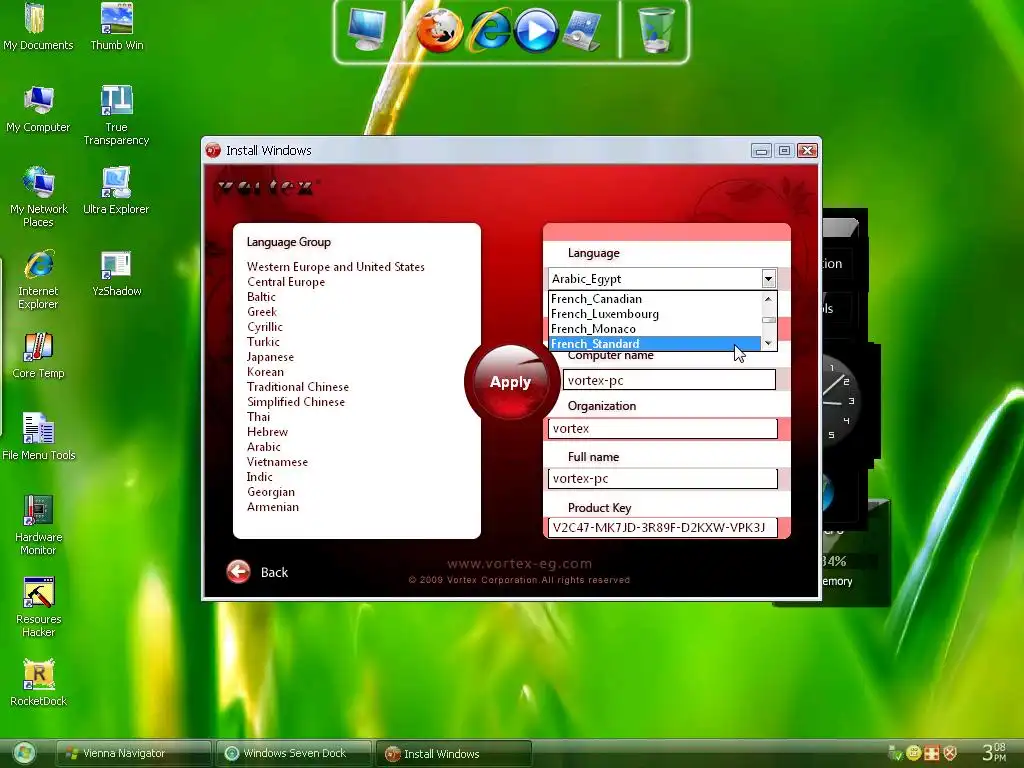Select Korean language group
Screen dimensions: 1024x768
pyautogui.click(x=265, y=372)
